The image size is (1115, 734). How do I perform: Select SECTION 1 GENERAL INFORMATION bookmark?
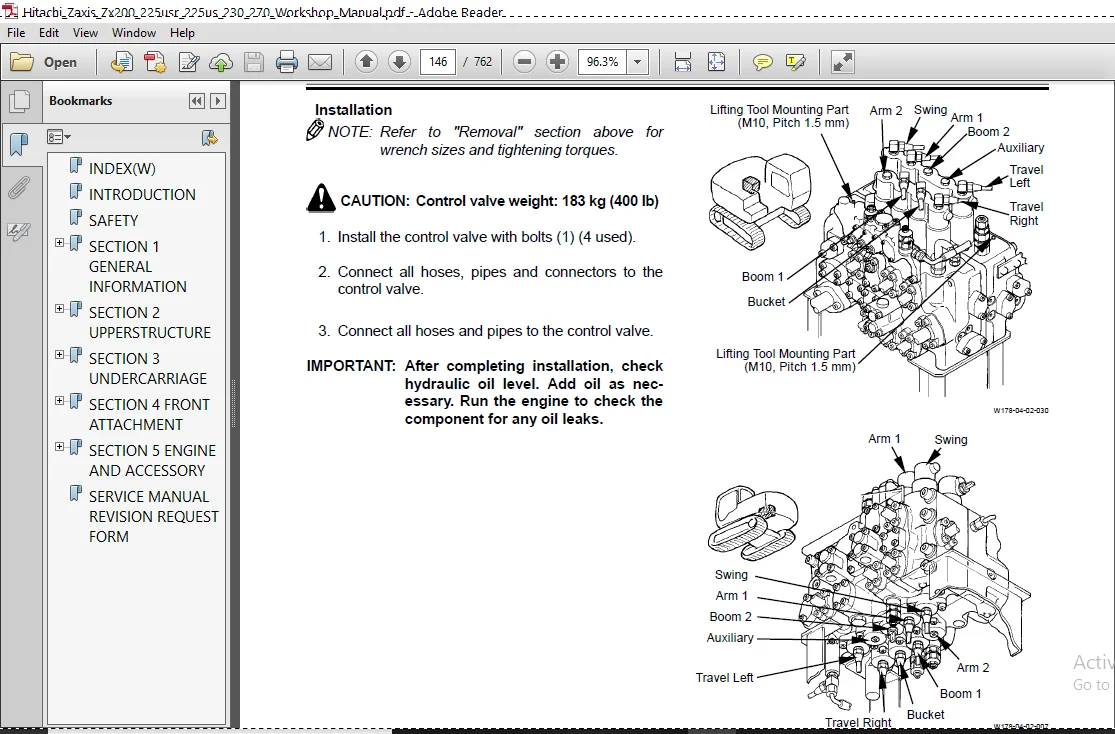point(138,267)
